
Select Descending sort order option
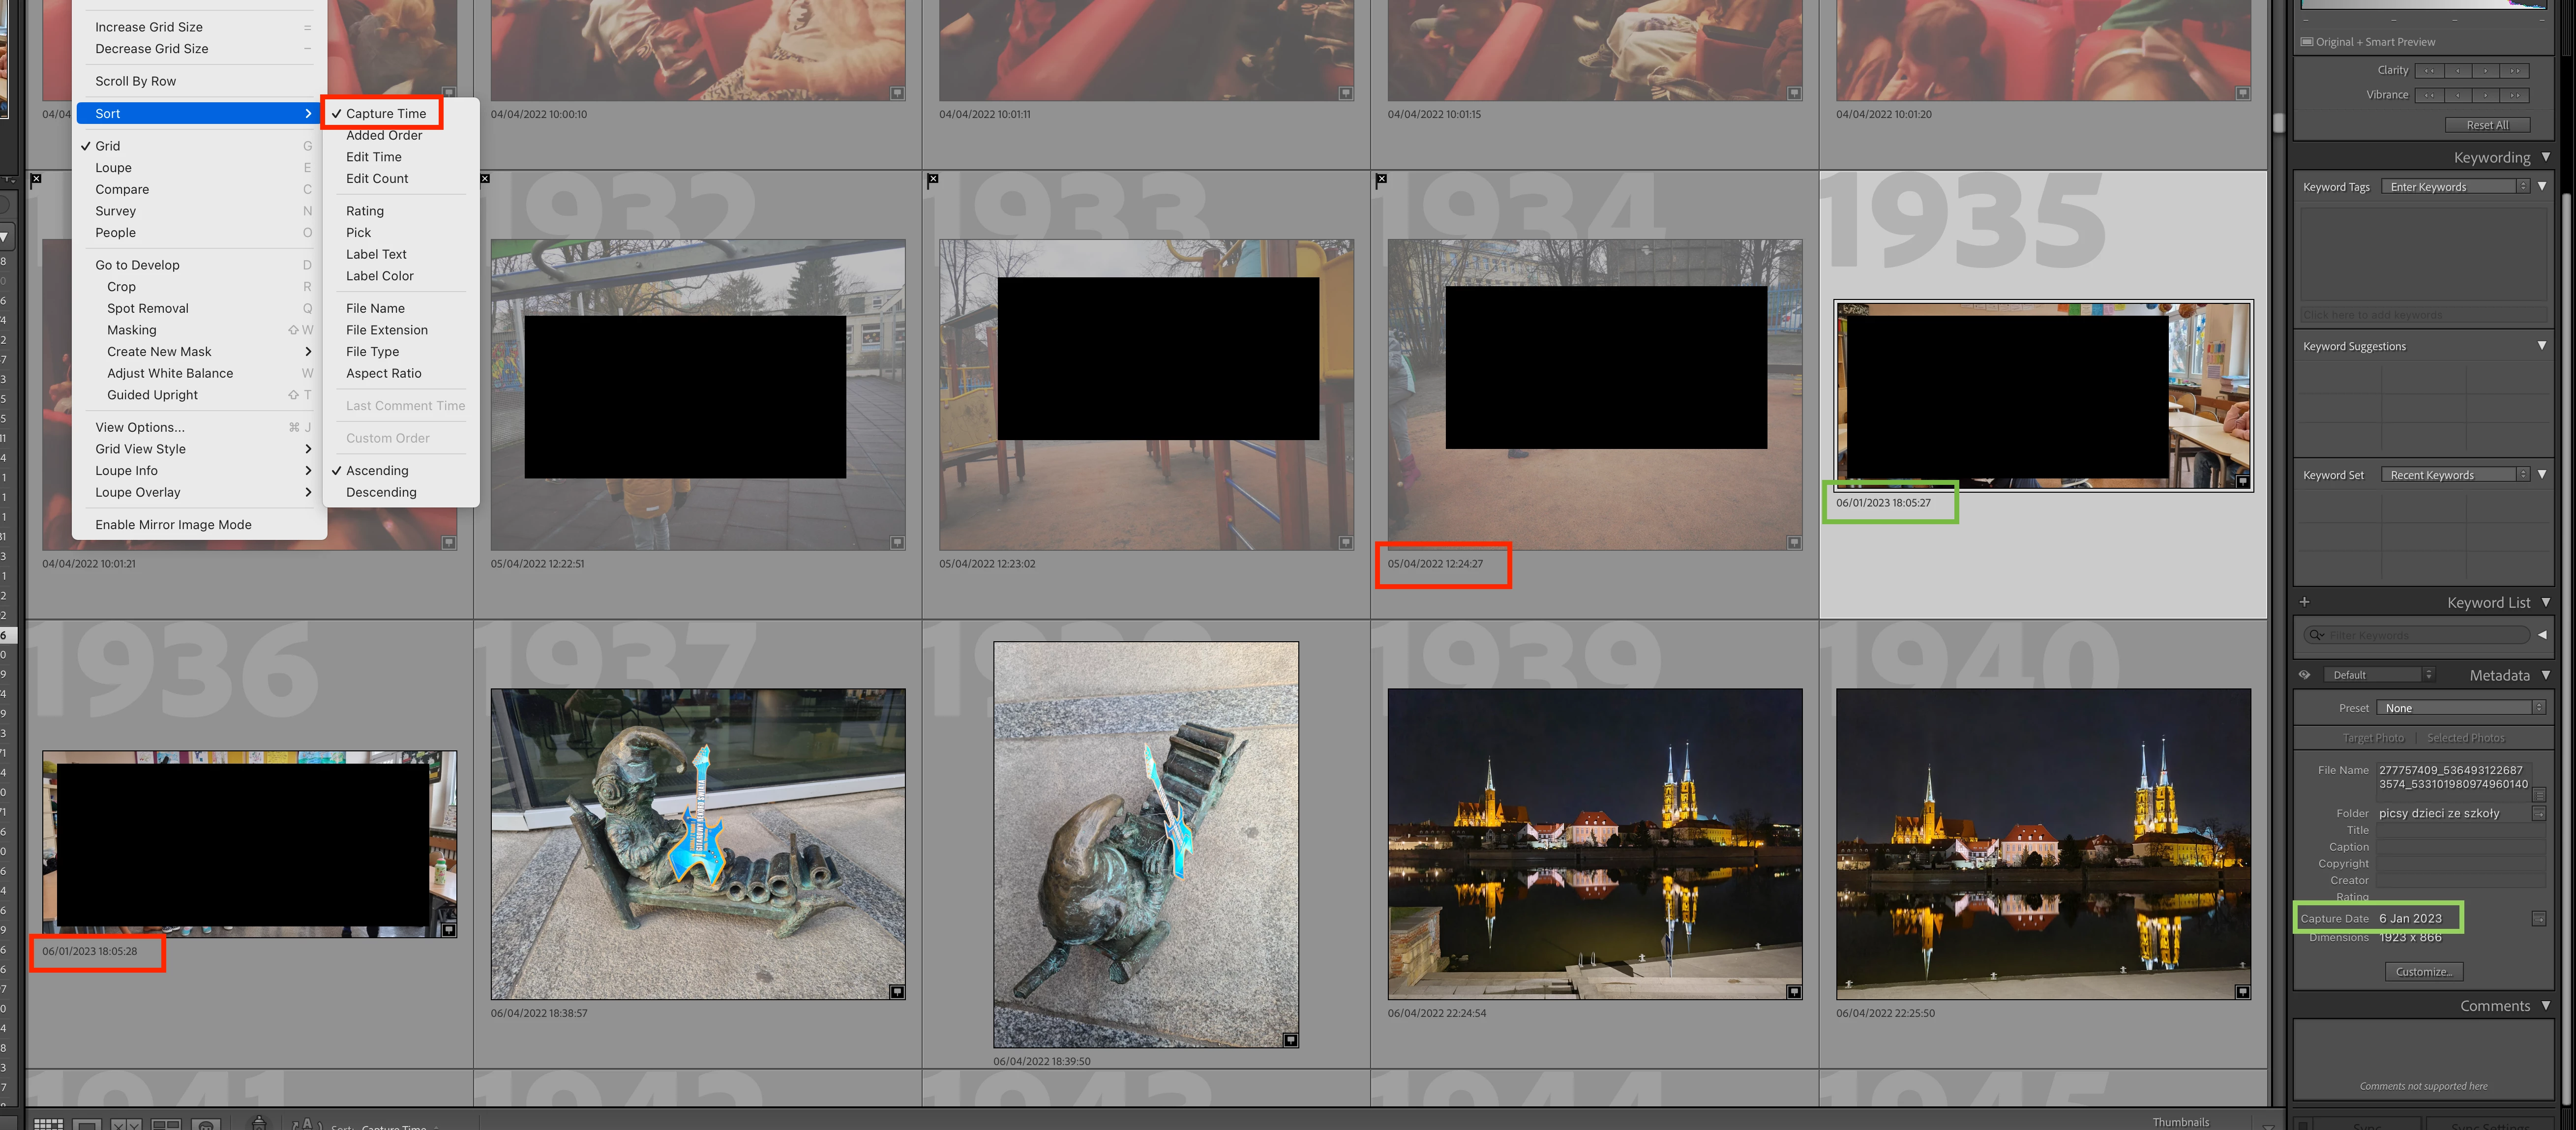tap(381, 492)
